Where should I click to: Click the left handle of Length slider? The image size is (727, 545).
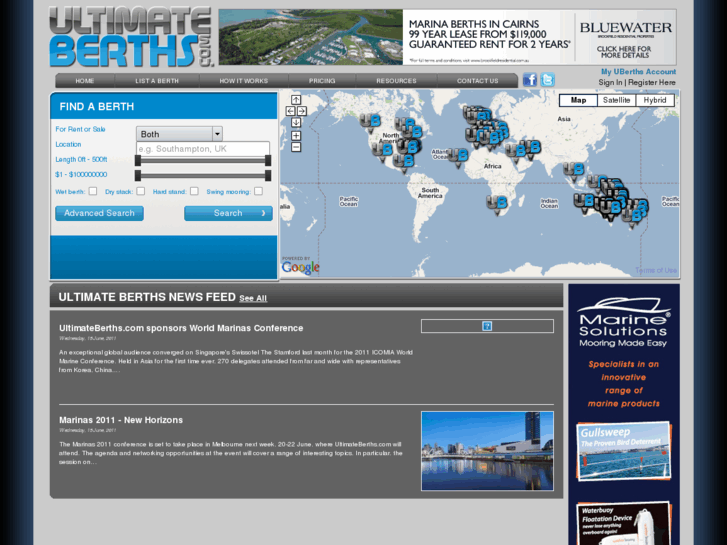(x=138, y=160)
